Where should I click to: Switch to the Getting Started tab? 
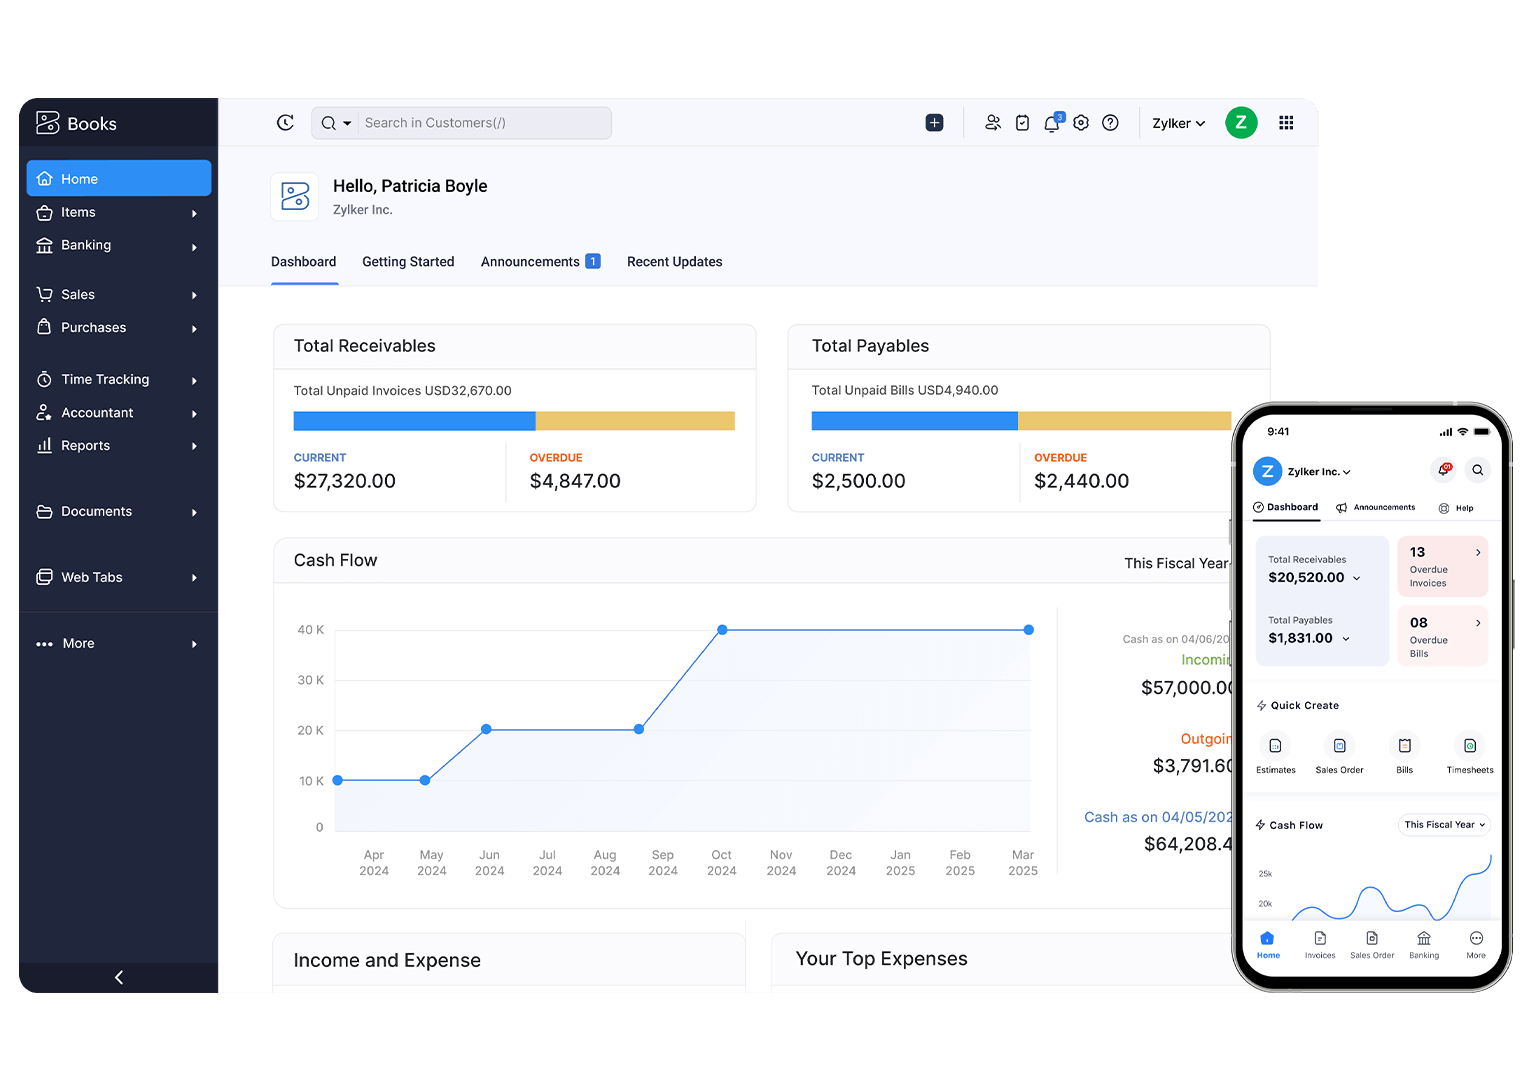tap(408, 262)
